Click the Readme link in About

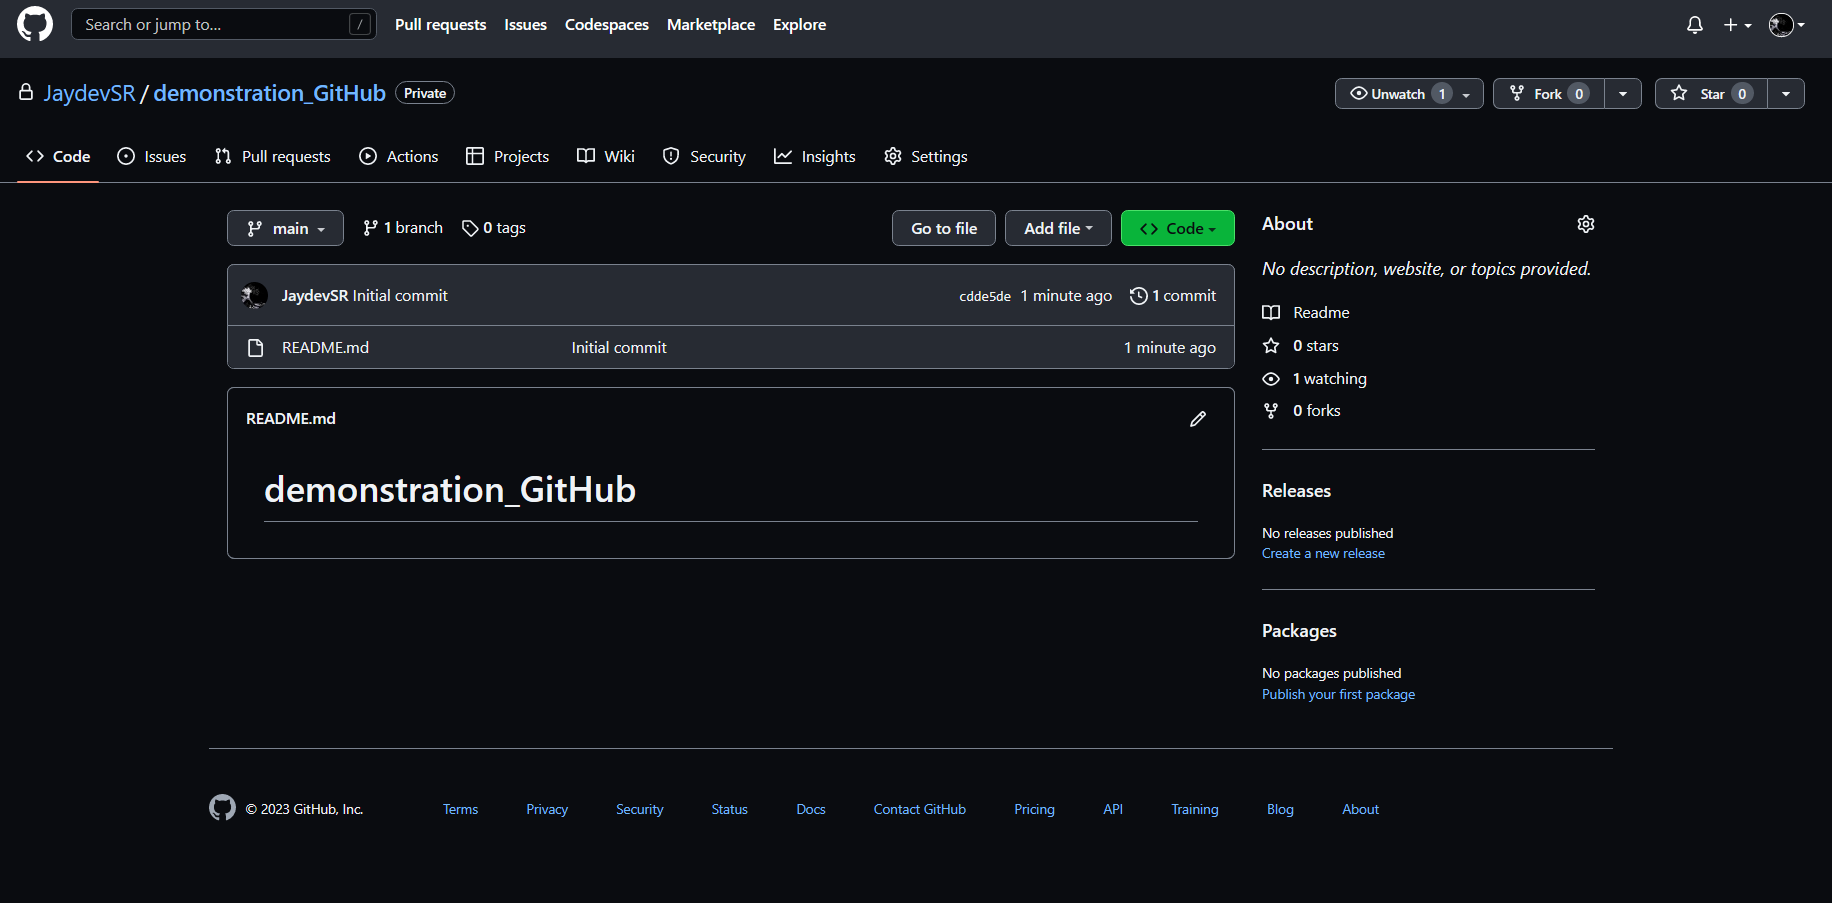point(1306,312)
